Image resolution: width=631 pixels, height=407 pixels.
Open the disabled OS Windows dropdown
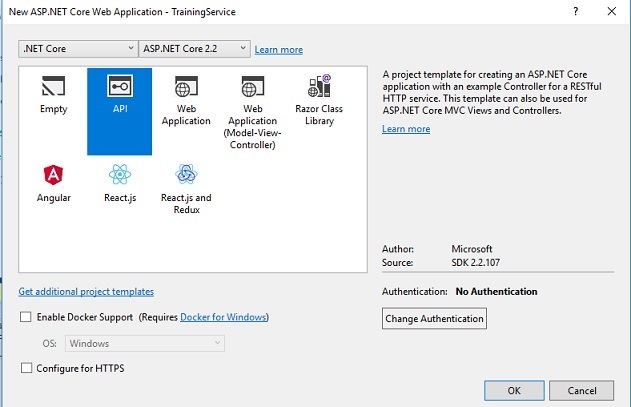(145, 343)
